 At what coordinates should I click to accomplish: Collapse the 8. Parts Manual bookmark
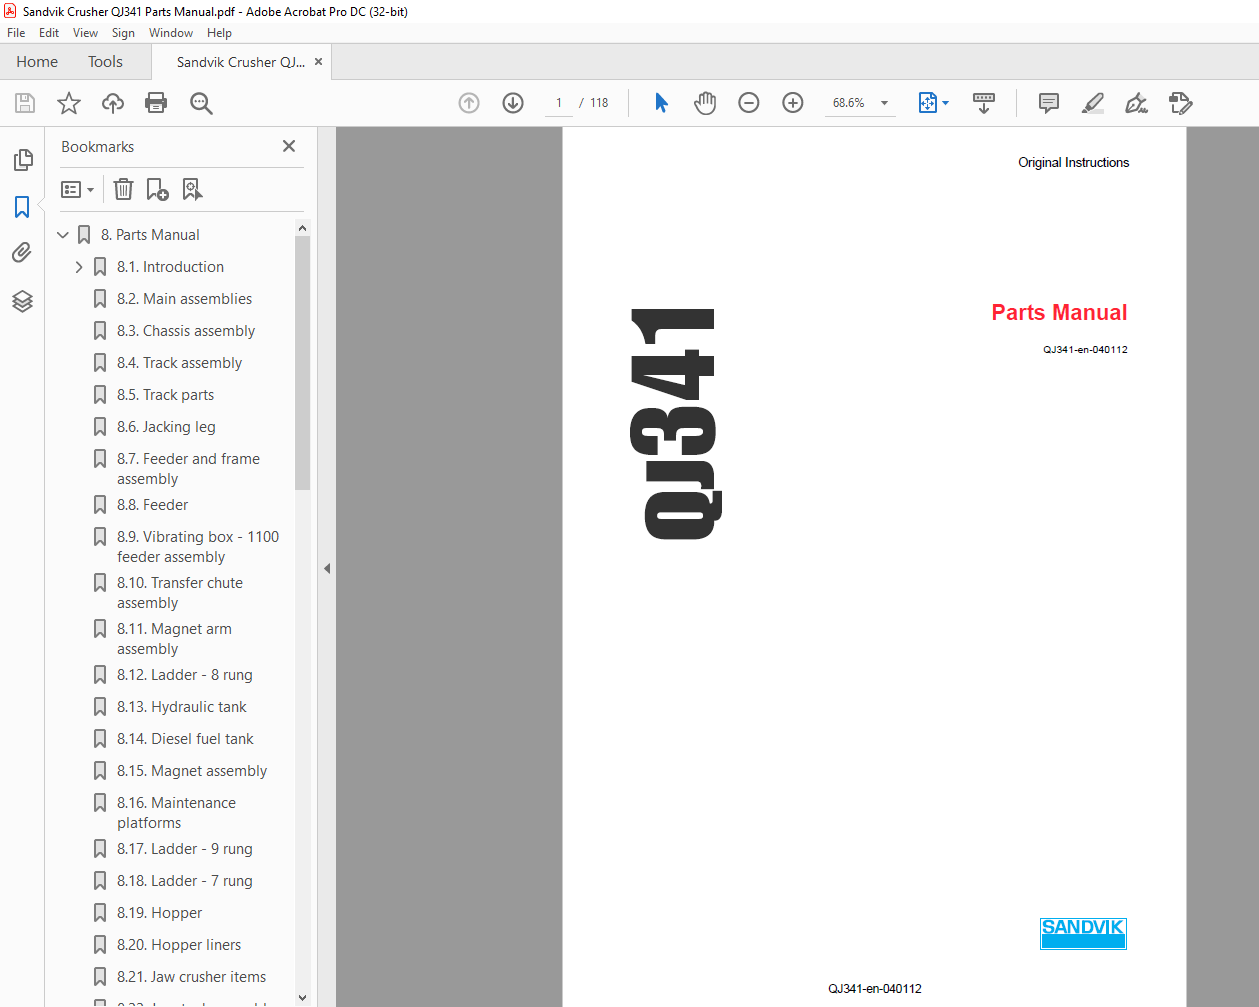pos(63,235)
